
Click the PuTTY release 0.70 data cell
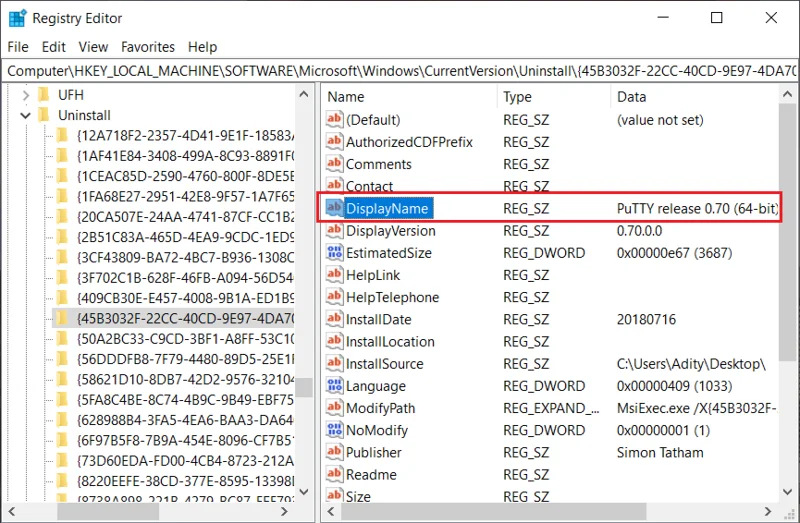[697, 208]
